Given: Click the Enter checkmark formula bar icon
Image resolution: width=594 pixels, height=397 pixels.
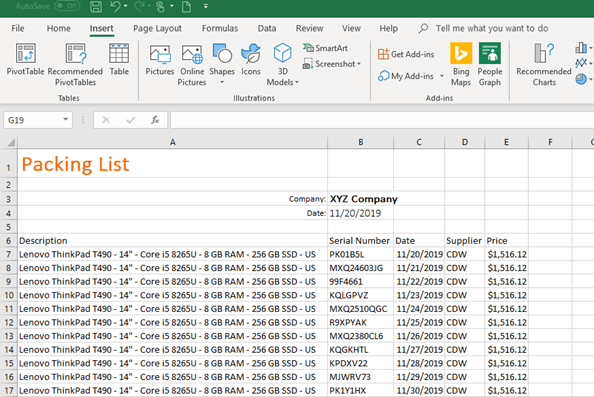Looking at the screenshot, I should click(131, 120).
